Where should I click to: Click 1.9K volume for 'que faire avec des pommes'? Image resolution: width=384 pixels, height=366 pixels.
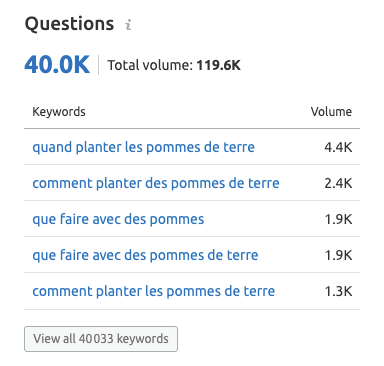click(338, 219)
